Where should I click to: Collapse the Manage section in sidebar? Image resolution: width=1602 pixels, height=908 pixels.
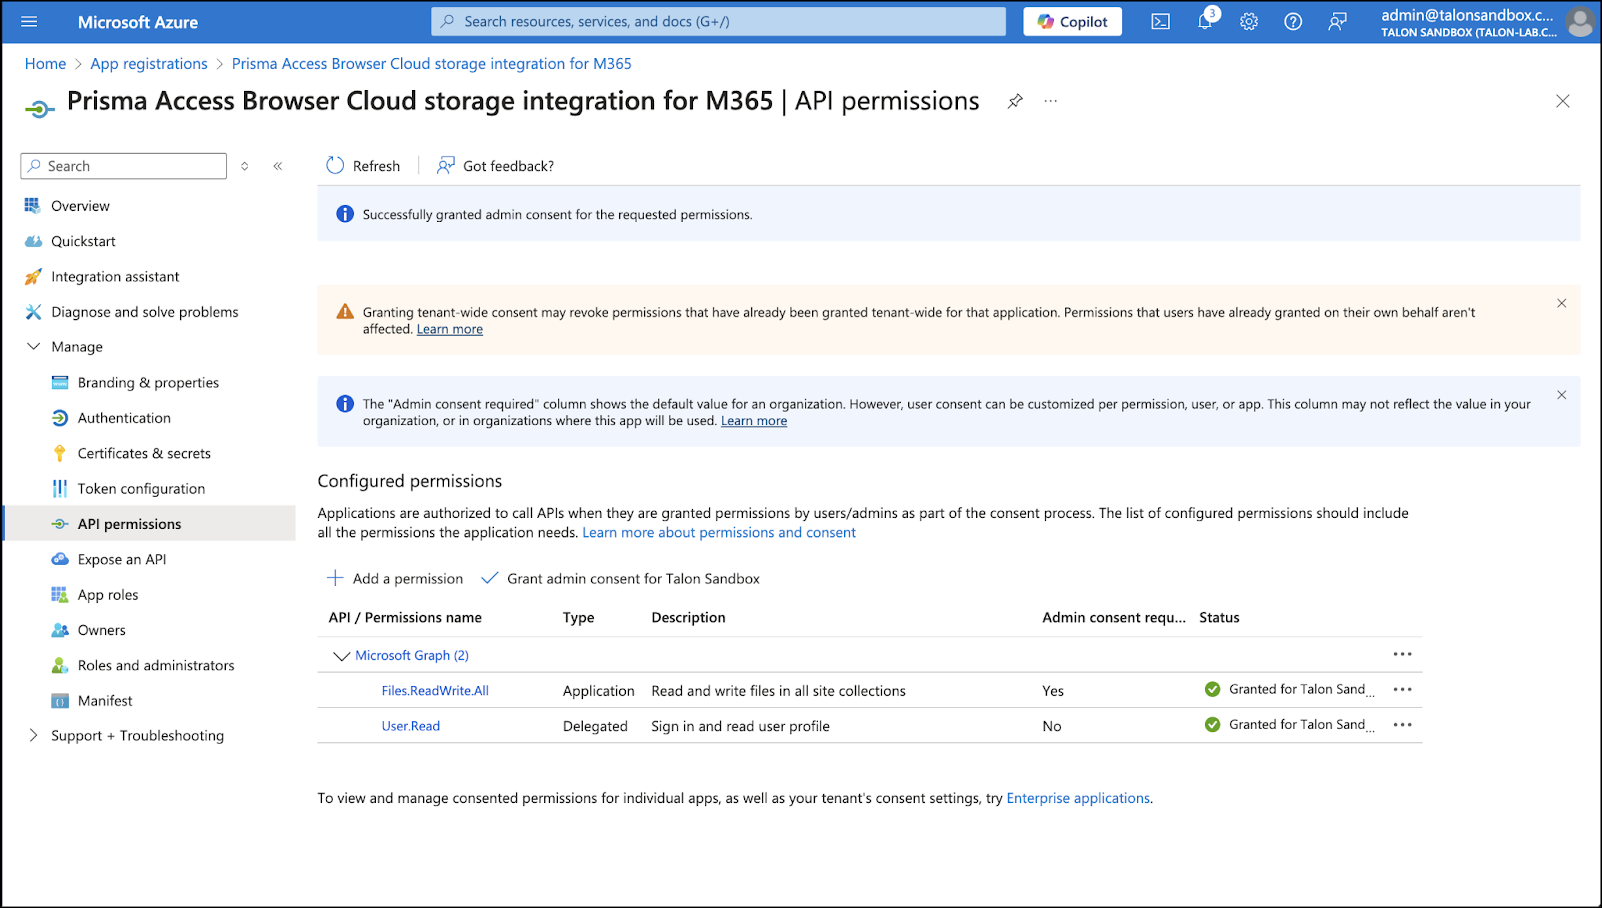pos(33,347)
